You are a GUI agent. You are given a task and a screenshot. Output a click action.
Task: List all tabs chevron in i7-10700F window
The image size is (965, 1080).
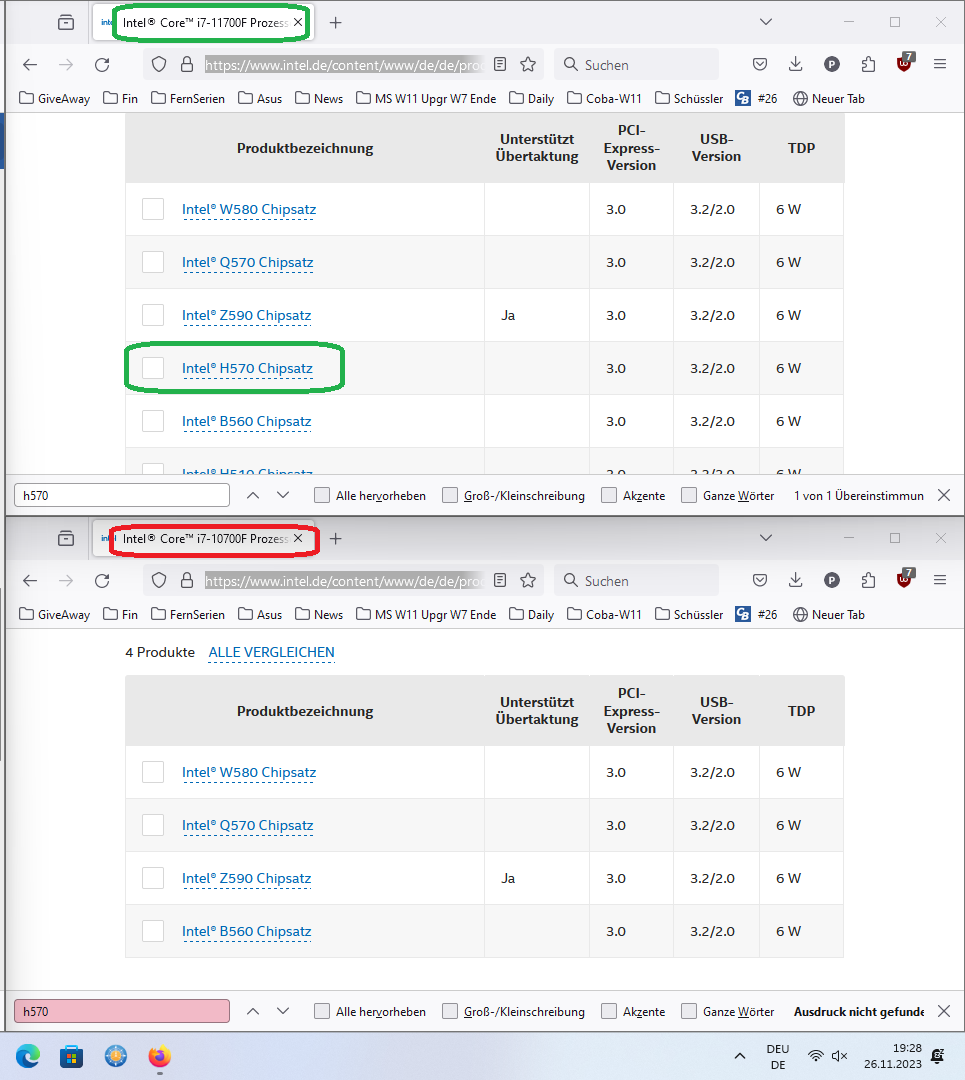pos(766,538)
